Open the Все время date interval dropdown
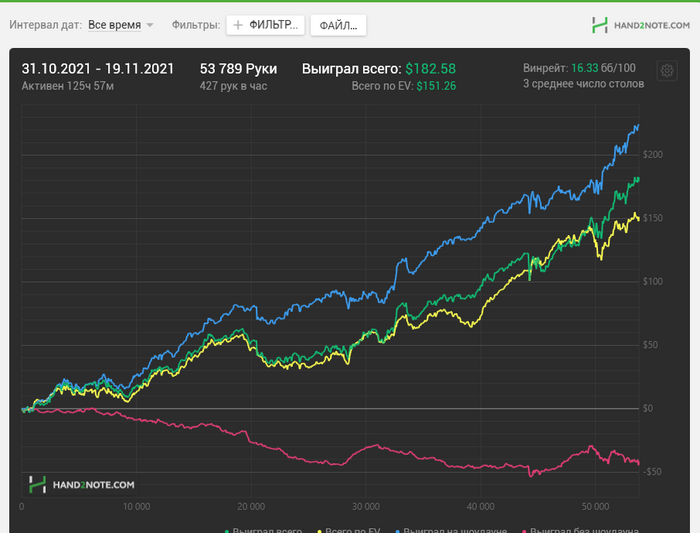Image resolution: width=700 pixels, height=533 pixels. pyautogui.click(x=121, y=25)
